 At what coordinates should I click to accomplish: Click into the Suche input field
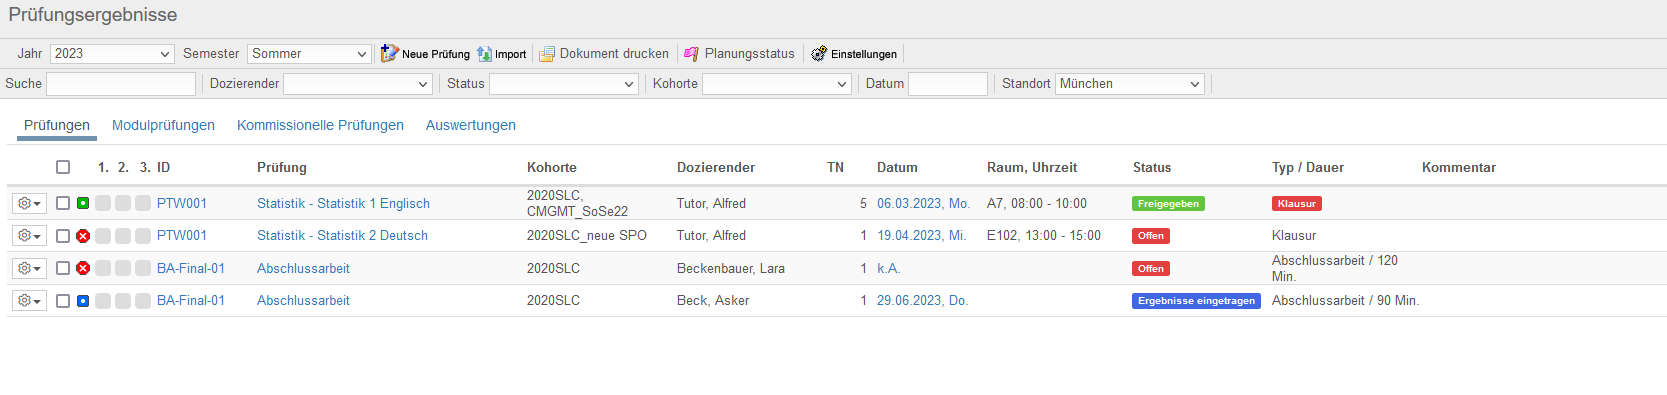pos(121,84)
